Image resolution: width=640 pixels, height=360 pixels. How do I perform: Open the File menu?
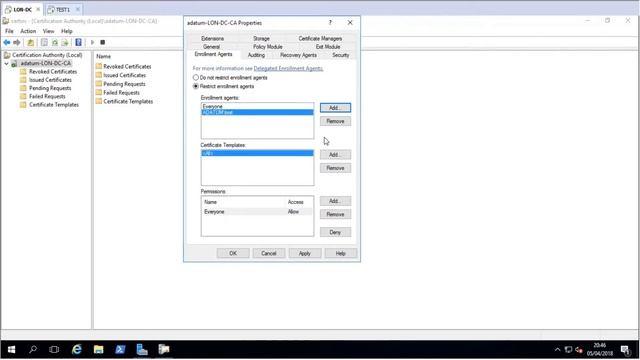pyautogui.click(x=9, y=31)
